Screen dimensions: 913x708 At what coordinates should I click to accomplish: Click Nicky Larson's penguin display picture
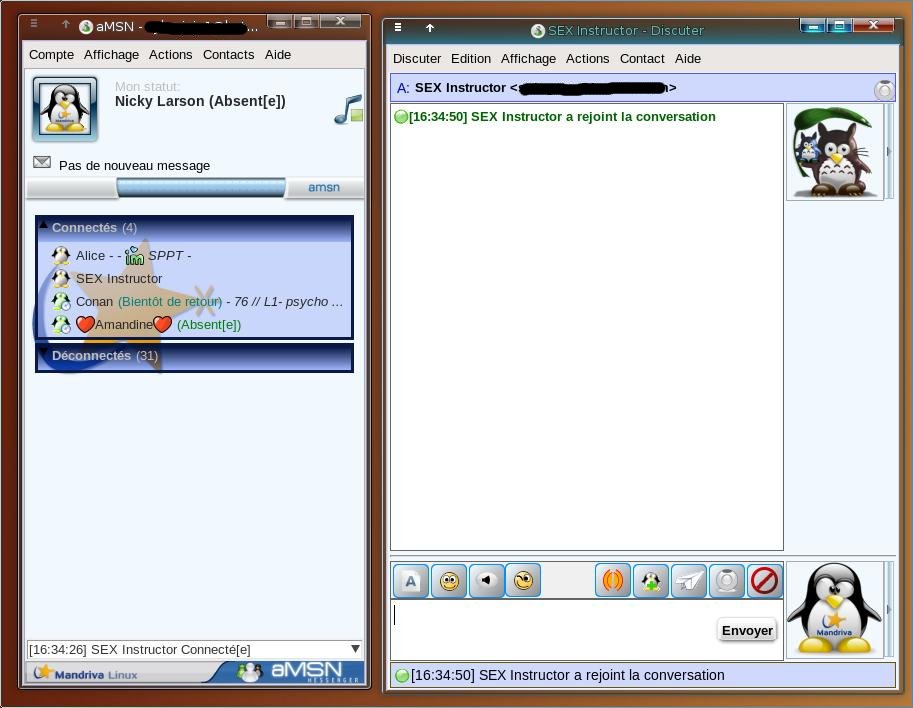point(65,109)
